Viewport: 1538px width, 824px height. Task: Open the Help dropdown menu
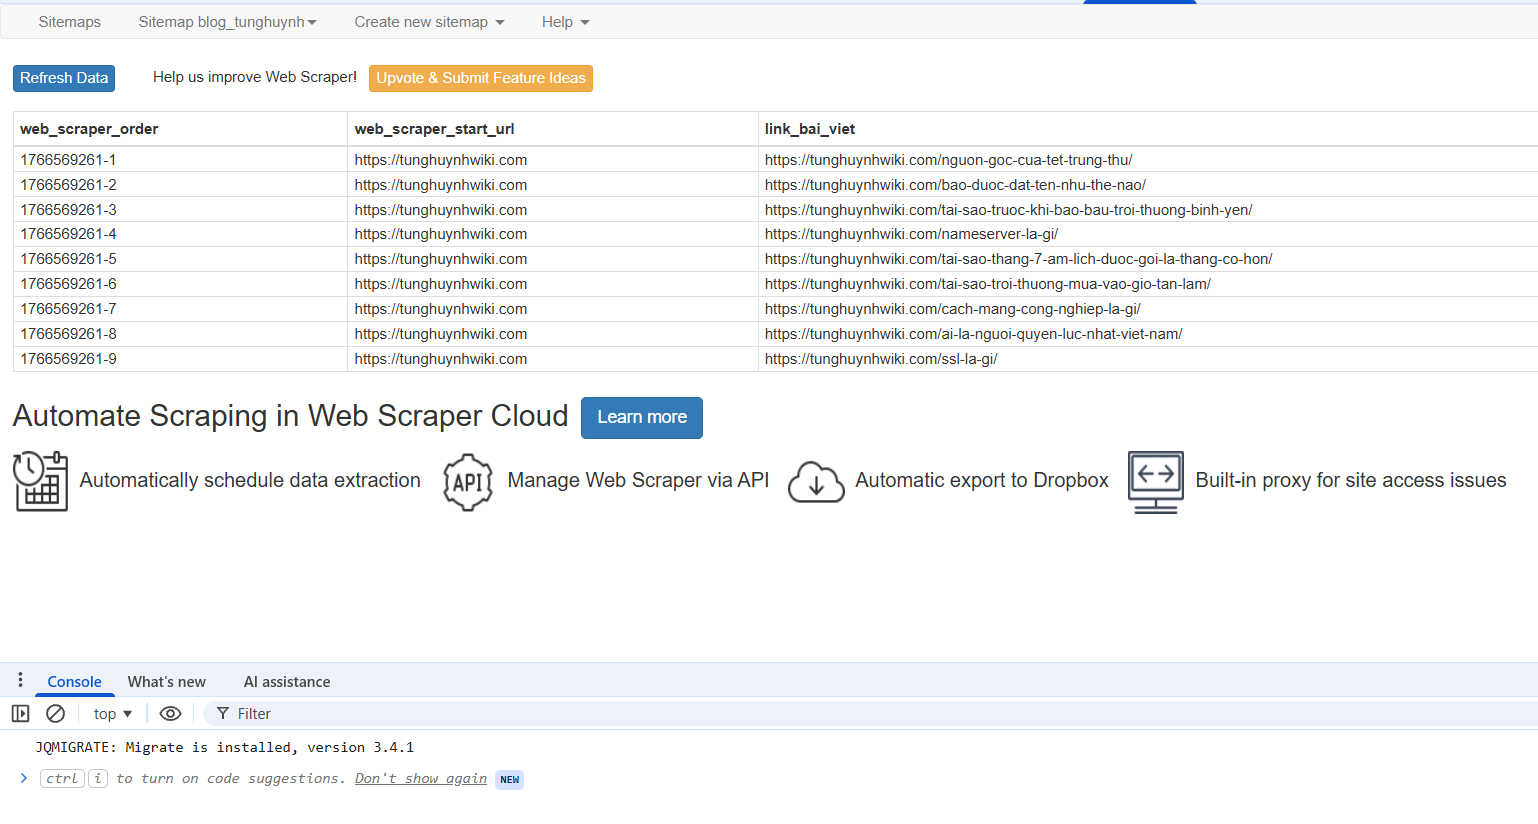[565, 22]
